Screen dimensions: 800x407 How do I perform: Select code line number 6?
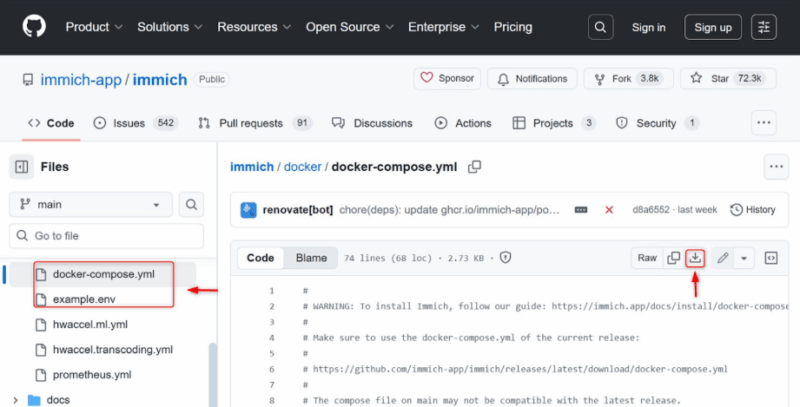click(272, 369)
